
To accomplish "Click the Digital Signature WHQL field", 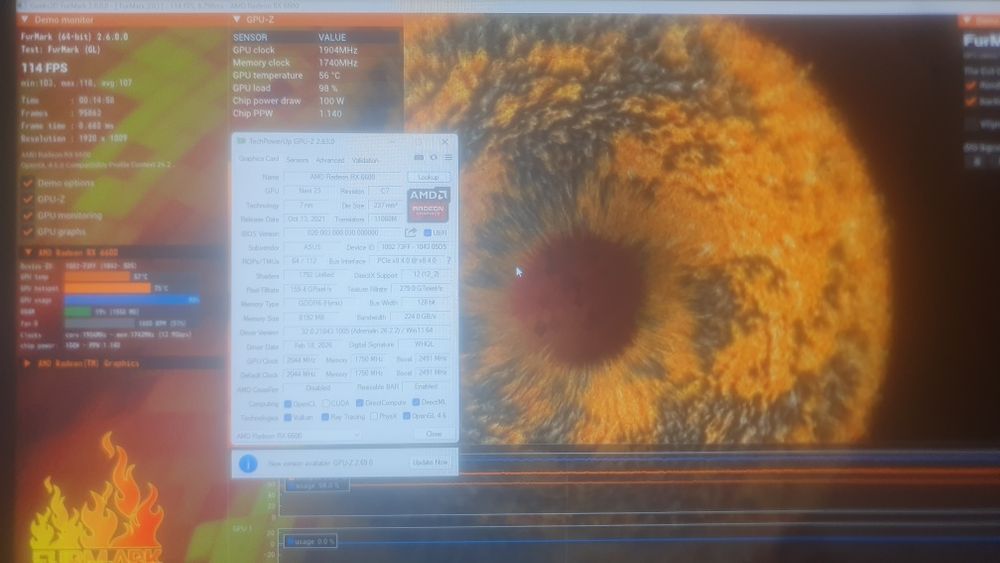I will tap(424, 344).
